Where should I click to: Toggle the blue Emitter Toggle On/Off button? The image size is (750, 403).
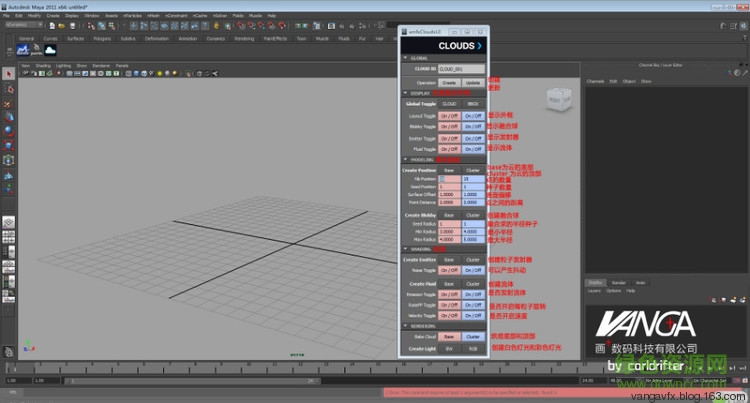coord(472,138)
